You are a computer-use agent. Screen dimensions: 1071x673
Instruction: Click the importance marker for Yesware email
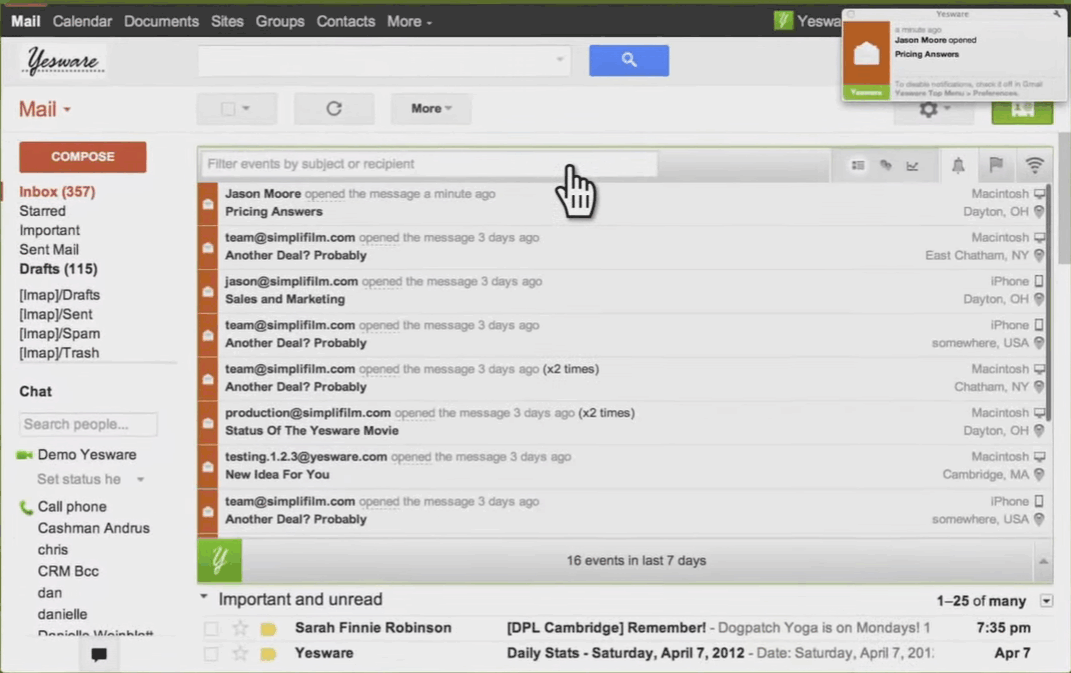pos(268,654)
